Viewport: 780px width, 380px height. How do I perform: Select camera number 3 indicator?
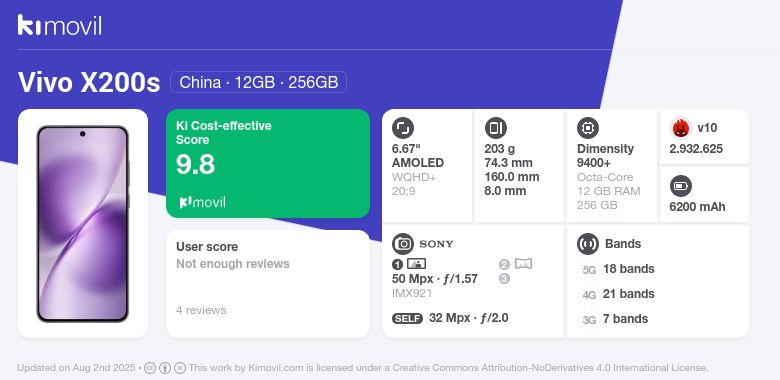point(504,279)
